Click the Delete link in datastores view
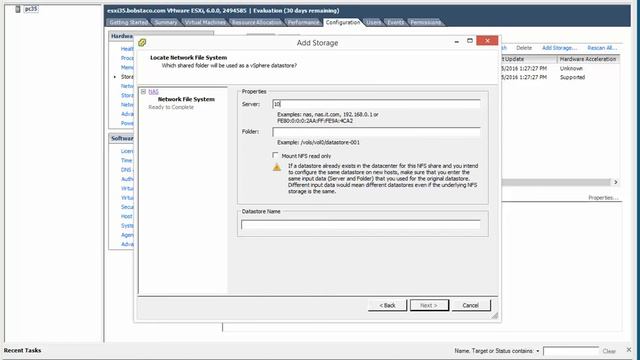 coord(524,48)
